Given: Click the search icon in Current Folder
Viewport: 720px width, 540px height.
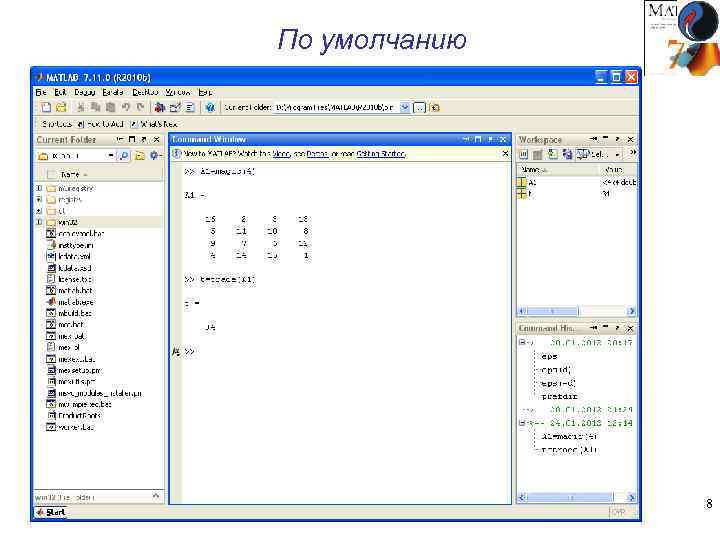Looking at the screenshot, I should point(124,156).
